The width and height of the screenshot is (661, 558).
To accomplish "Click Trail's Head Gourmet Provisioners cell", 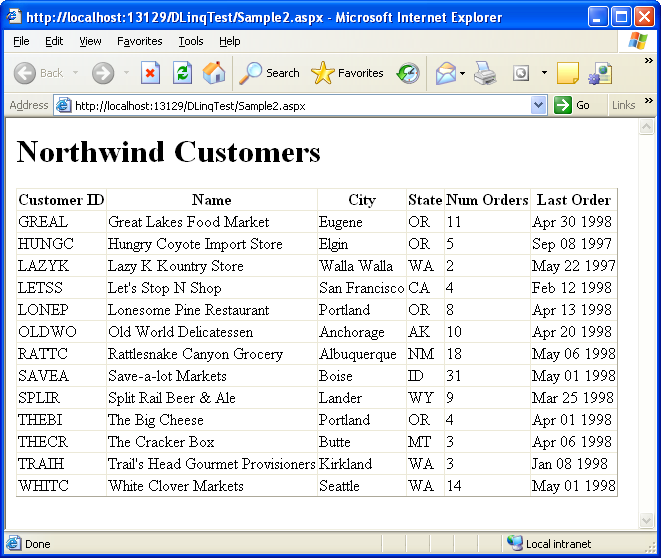I will 212,464.
